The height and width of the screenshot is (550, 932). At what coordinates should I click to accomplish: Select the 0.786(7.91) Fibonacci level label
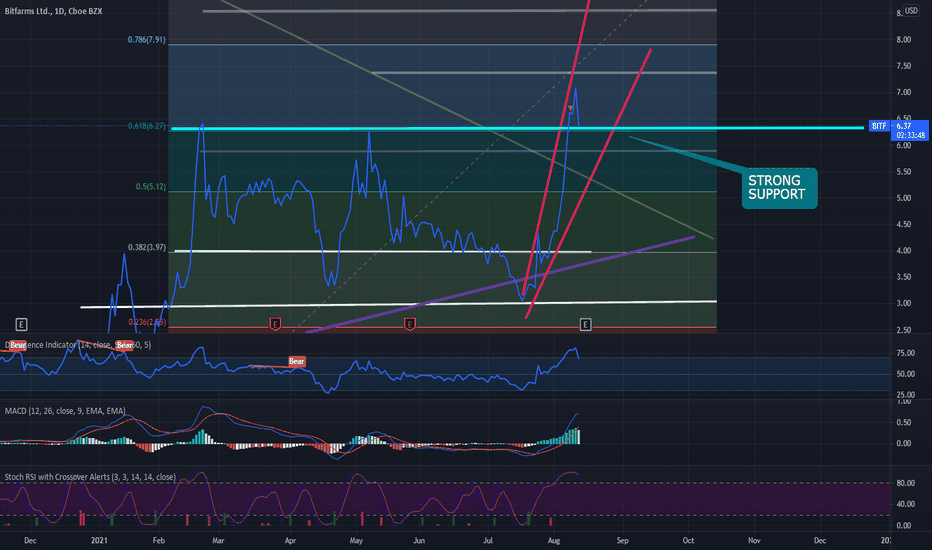pos(147,40)
